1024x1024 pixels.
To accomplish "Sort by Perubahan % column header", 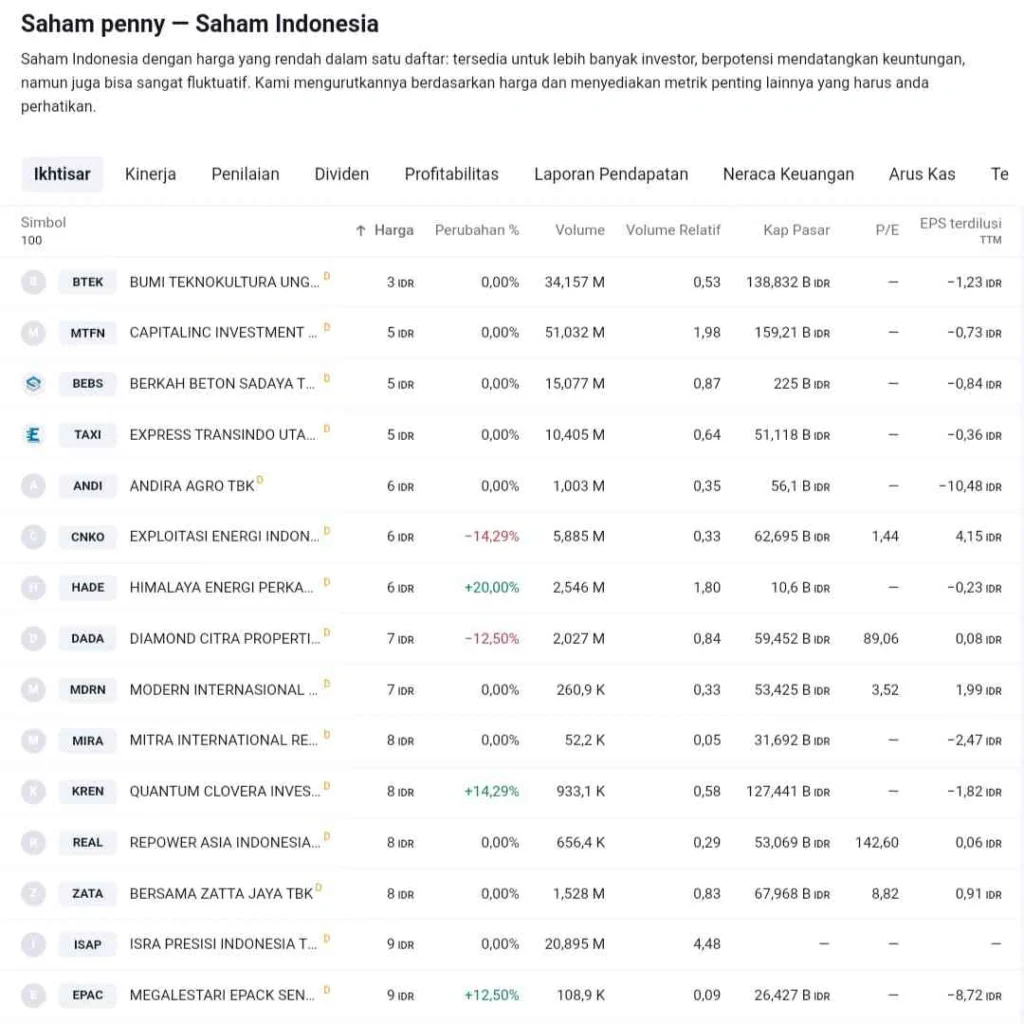I will point(477,230).
